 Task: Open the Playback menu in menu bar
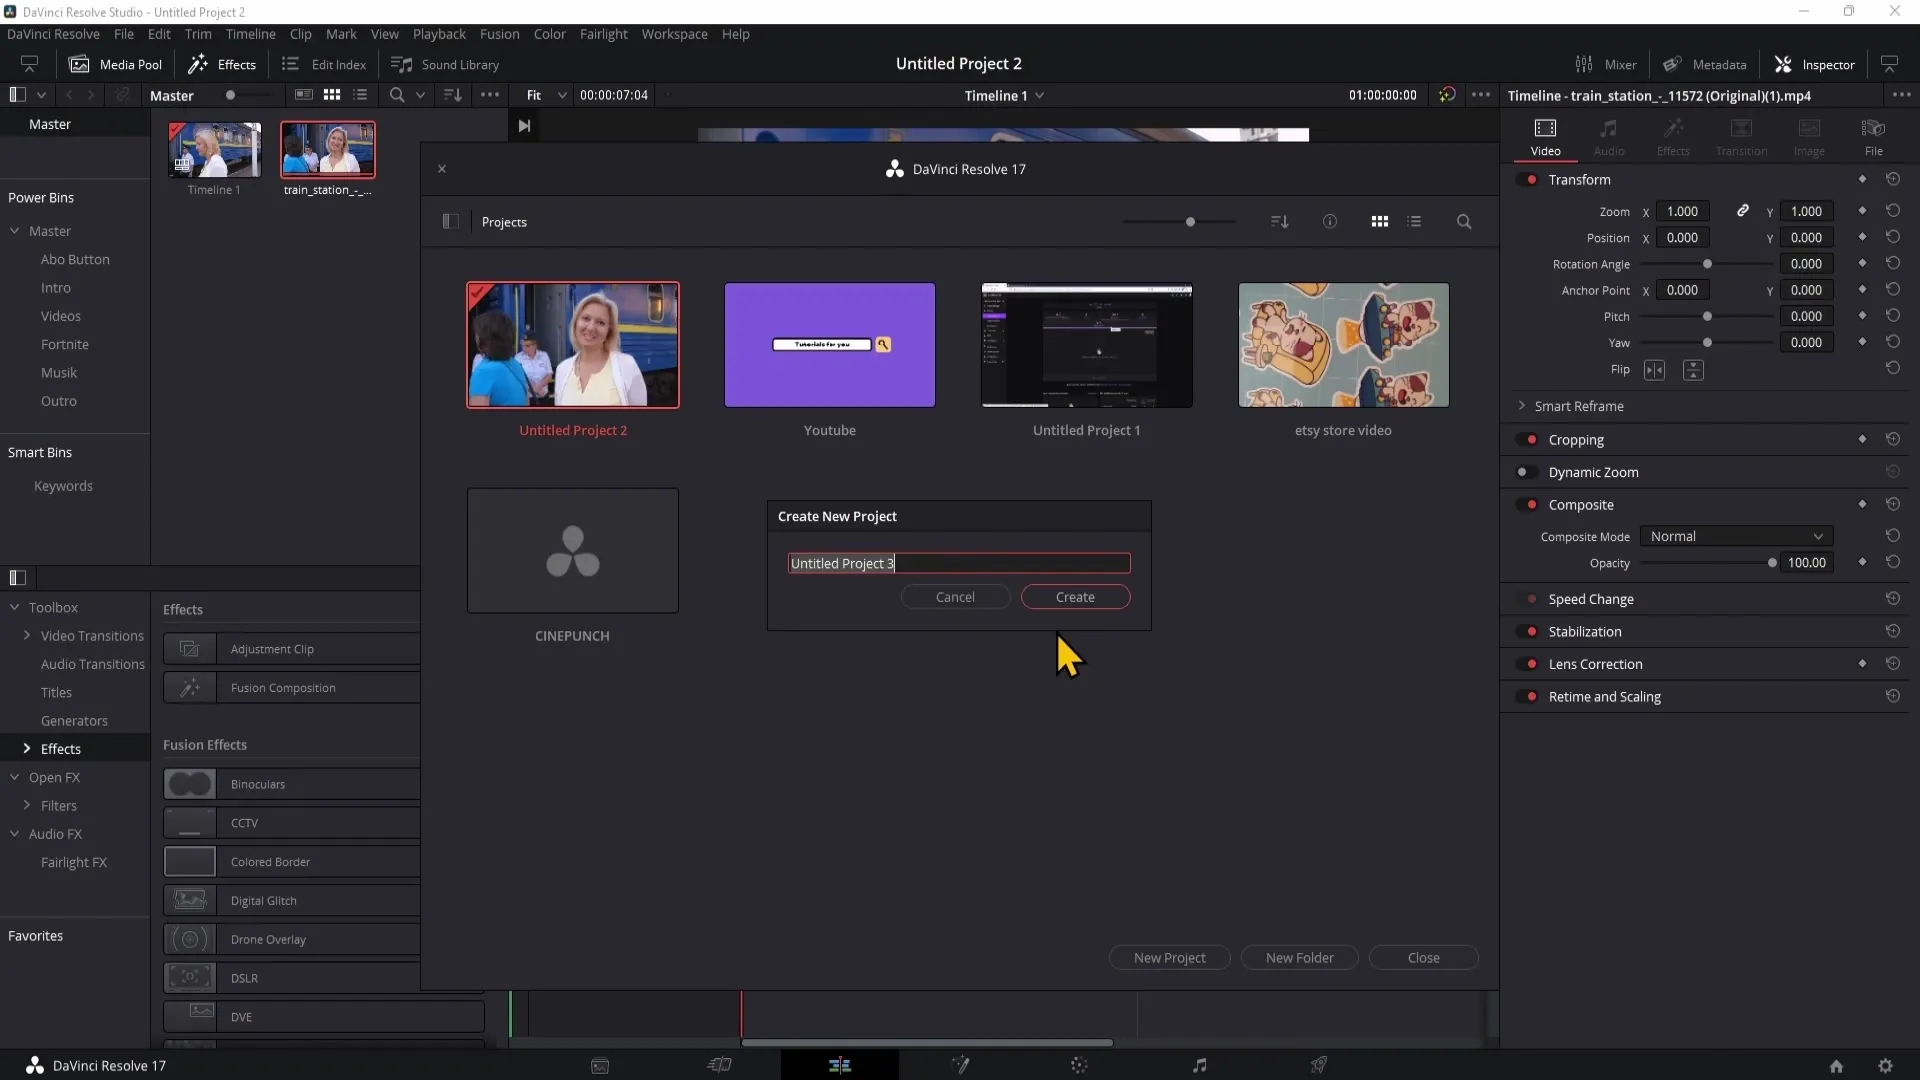pos(438,33)
